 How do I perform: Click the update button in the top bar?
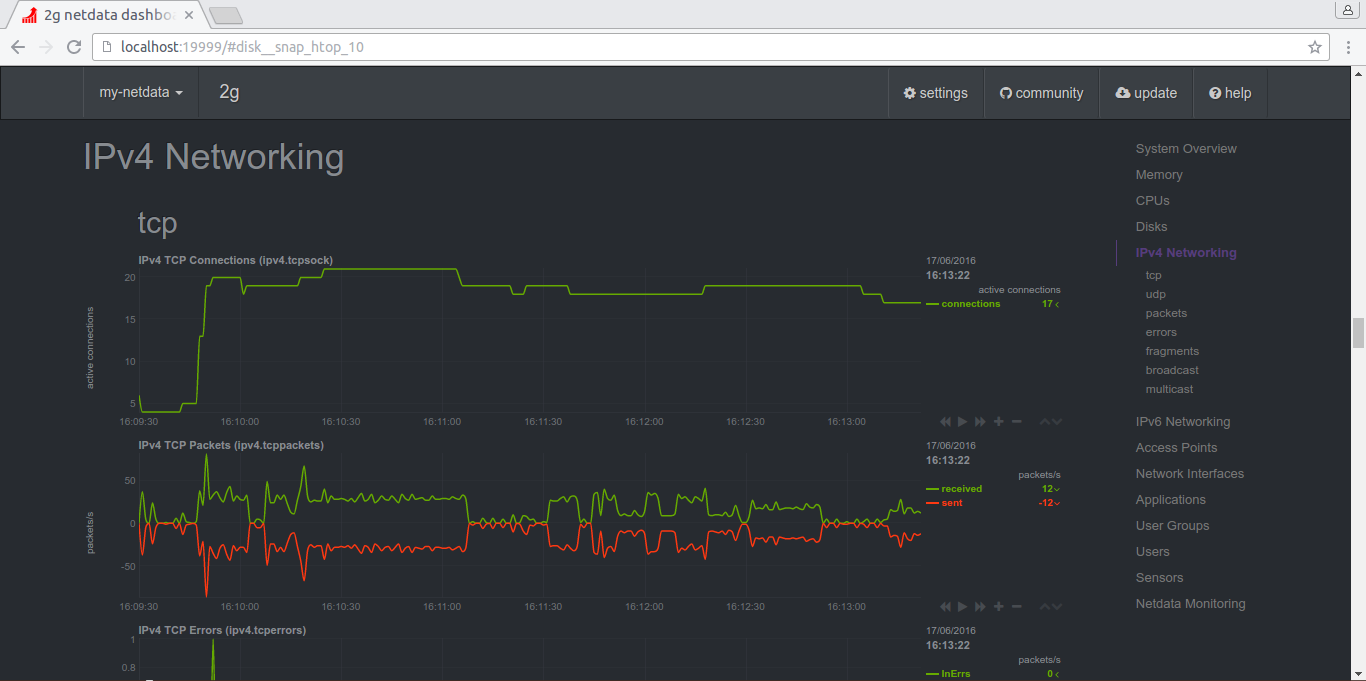point(1146,93)
